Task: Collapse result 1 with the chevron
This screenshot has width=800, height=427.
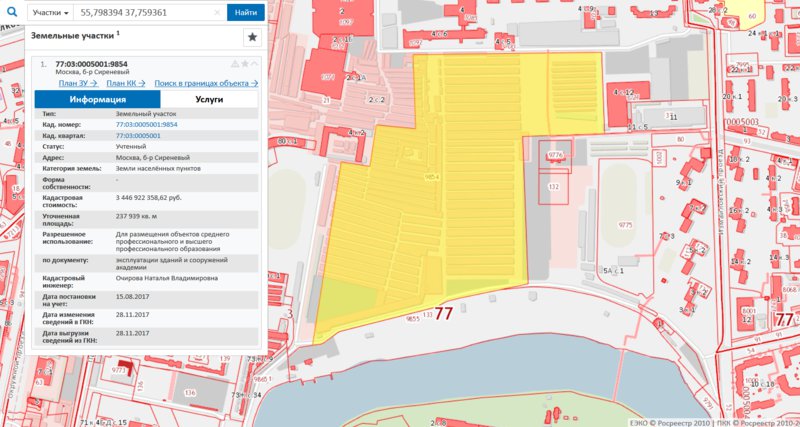Action: coord(254,64)
